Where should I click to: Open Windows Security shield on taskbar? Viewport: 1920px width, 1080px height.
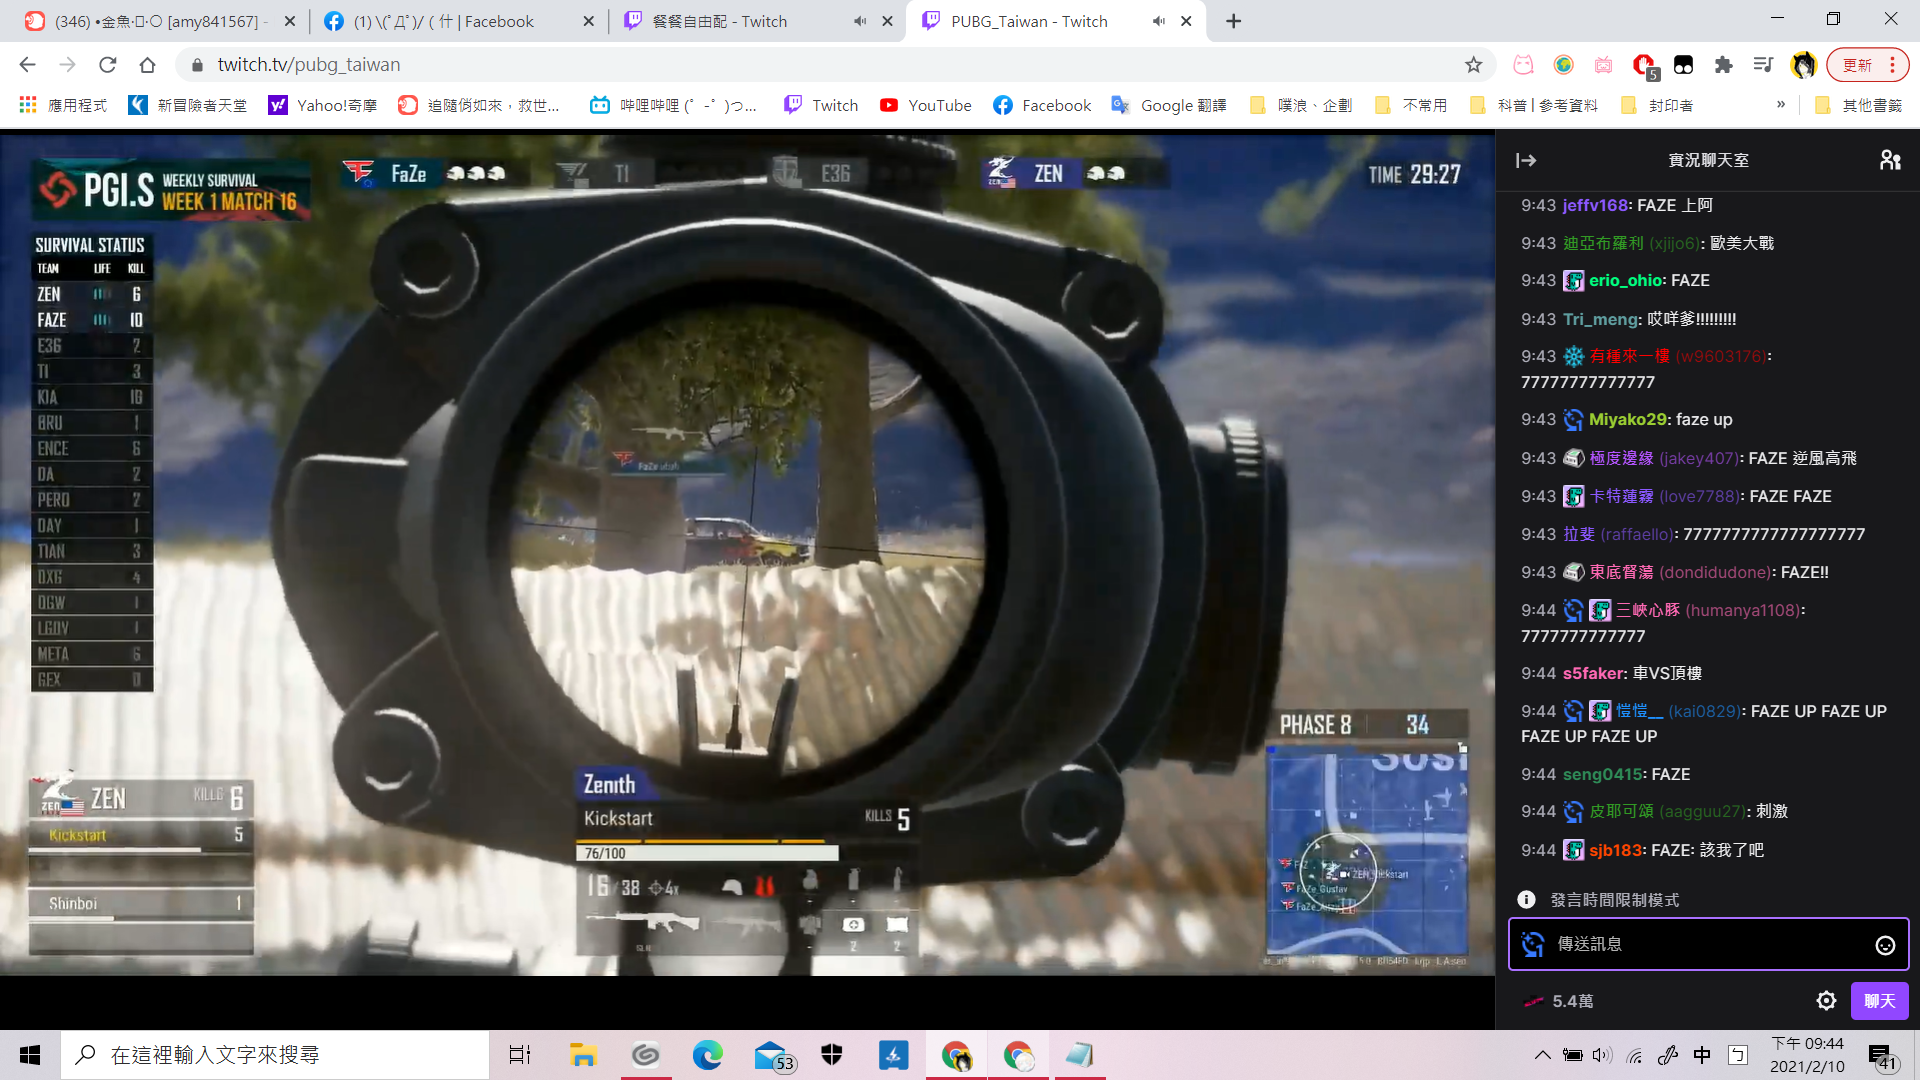(x=832, y=1055)
